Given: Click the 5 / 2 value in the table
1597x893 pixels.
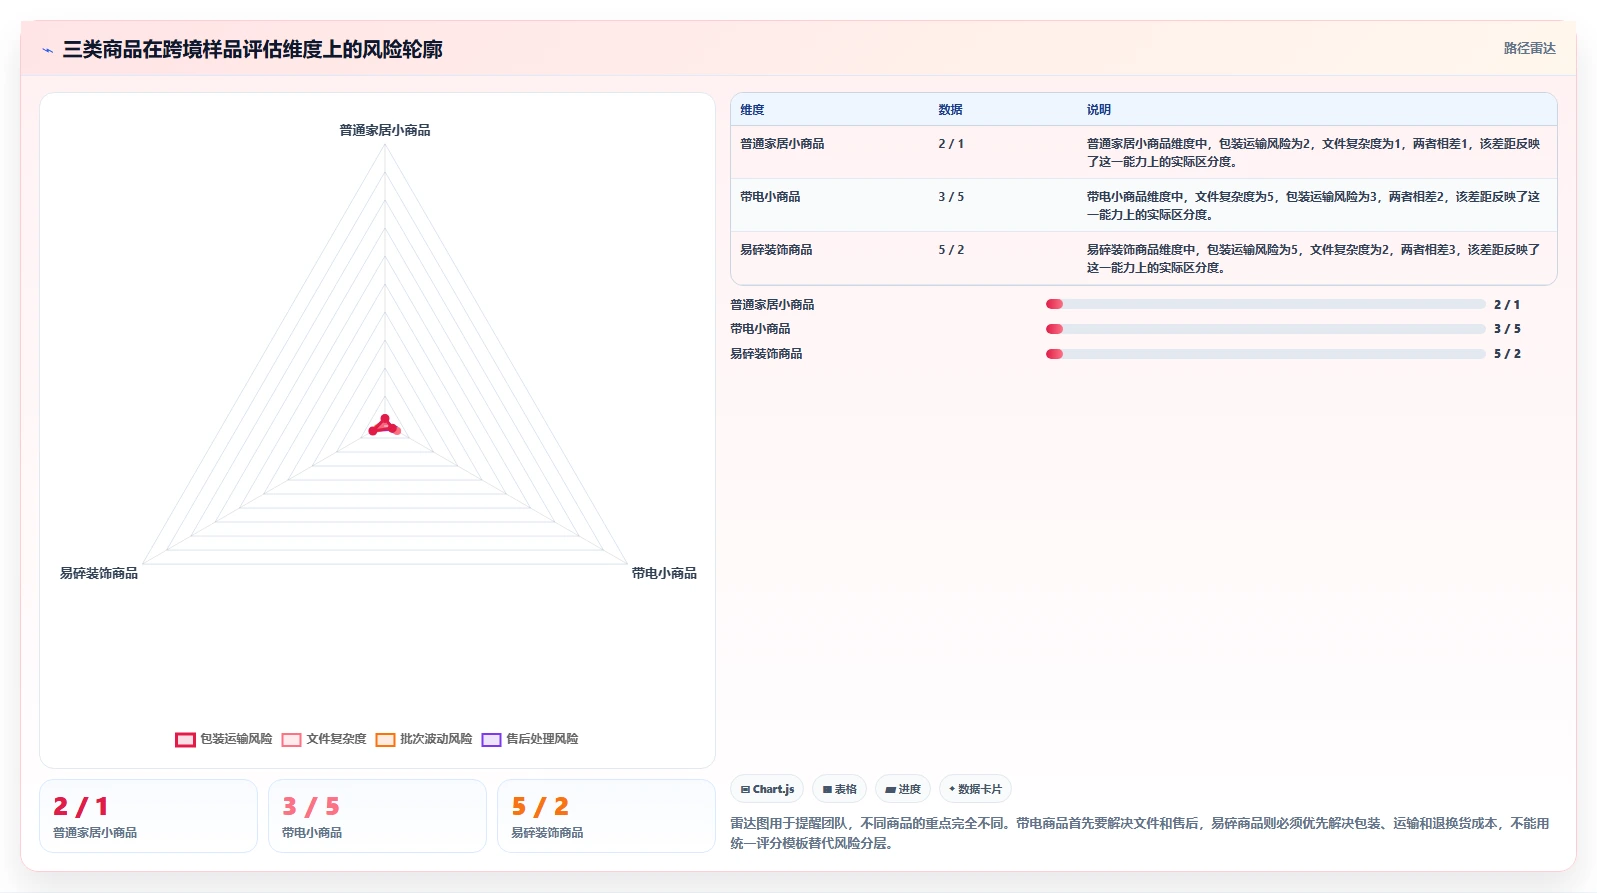Looking at the screenshot, I should pos(951,250).
